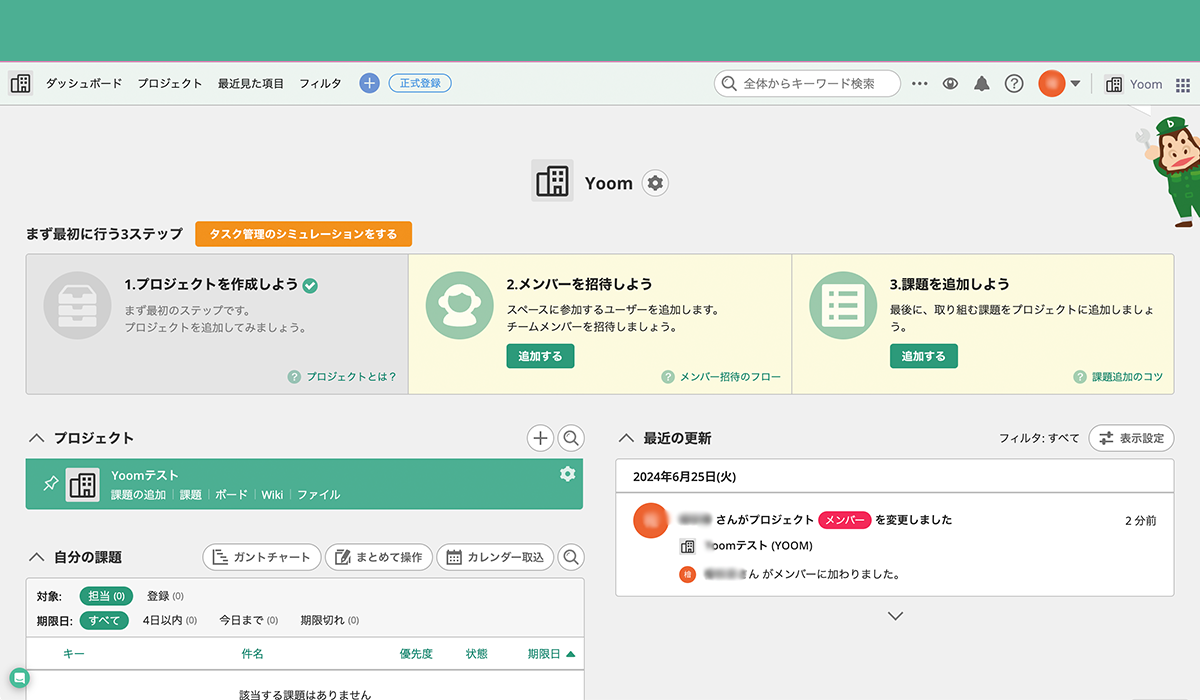Select the 担当 filter
The width and height of the screenshot is (1200, 700).
pyautogui.click(x=105, y=596)
